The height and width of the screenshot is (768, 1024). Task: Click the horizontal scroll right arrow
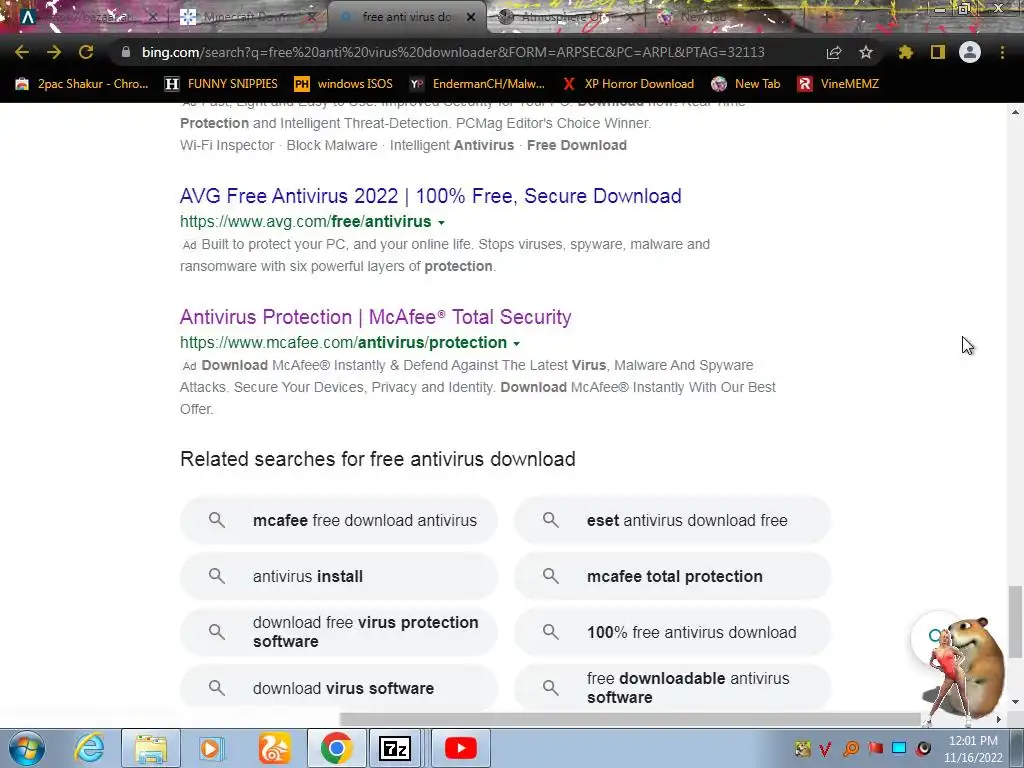(999, 719)
